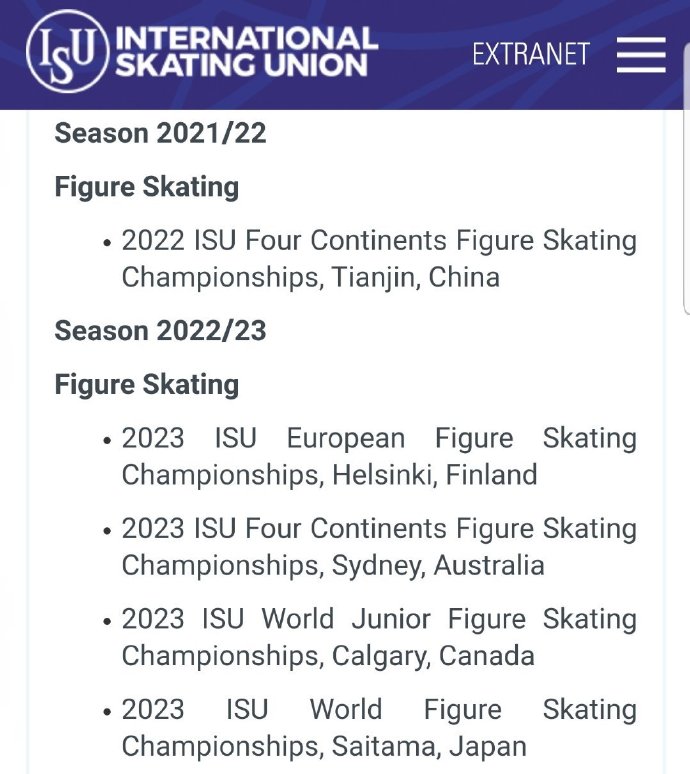Click the World Junior Championships Calgary entry

pyautogui.click(x=378, y=637)
